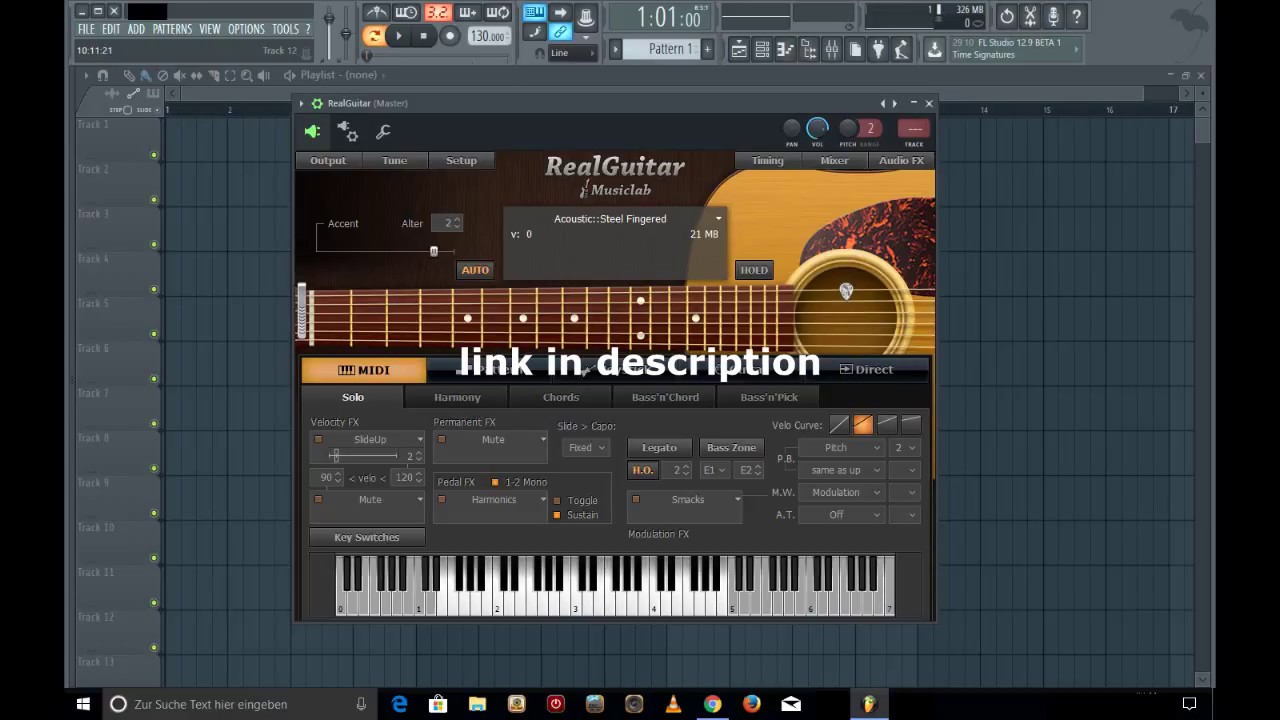Stop playback with the stop button
Viewport: 1280px width, 720px height.
[423, 36]
